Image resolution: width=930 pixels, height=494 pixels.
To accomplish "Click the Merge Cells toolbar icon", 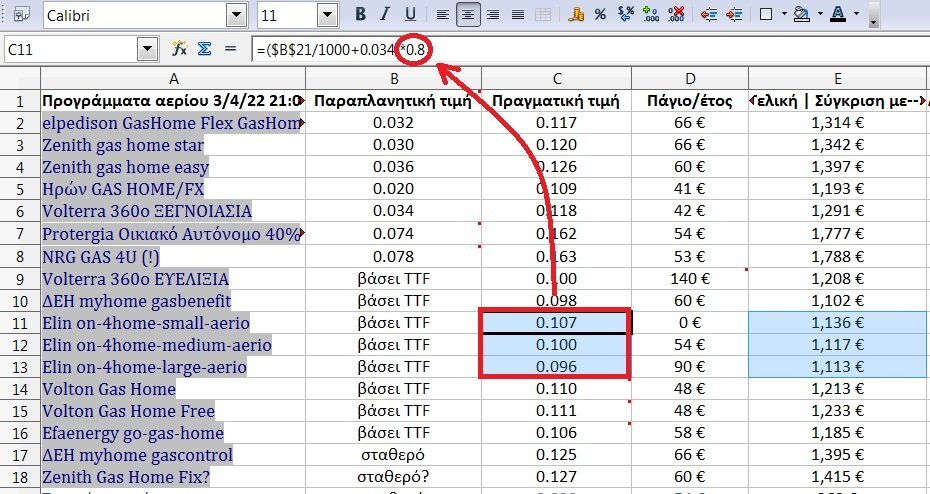I will click(543, 15).
